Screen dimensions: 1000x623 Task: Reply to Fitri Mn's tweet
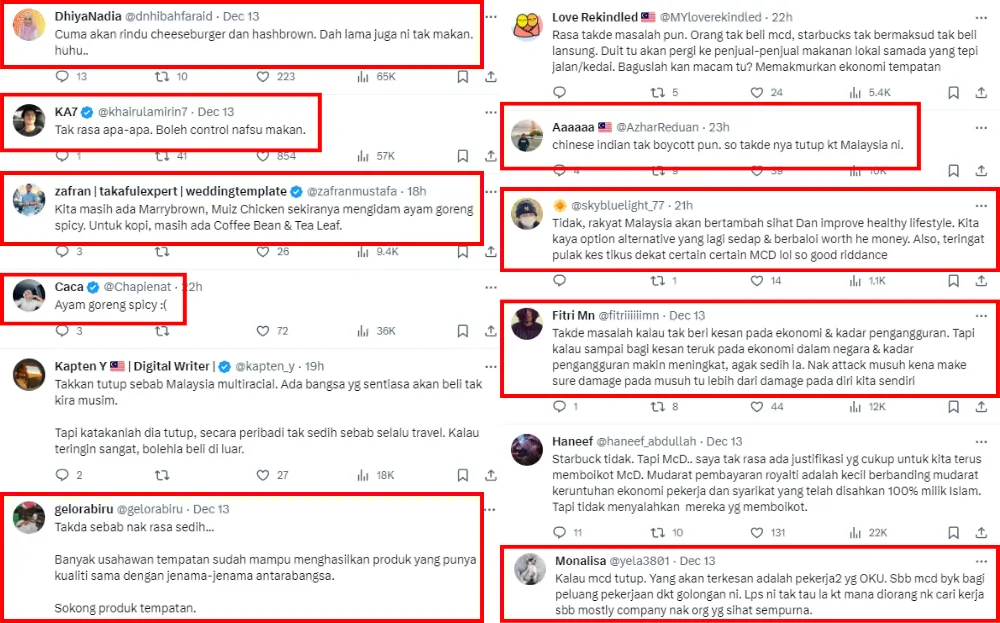click(x=559, y=407)
